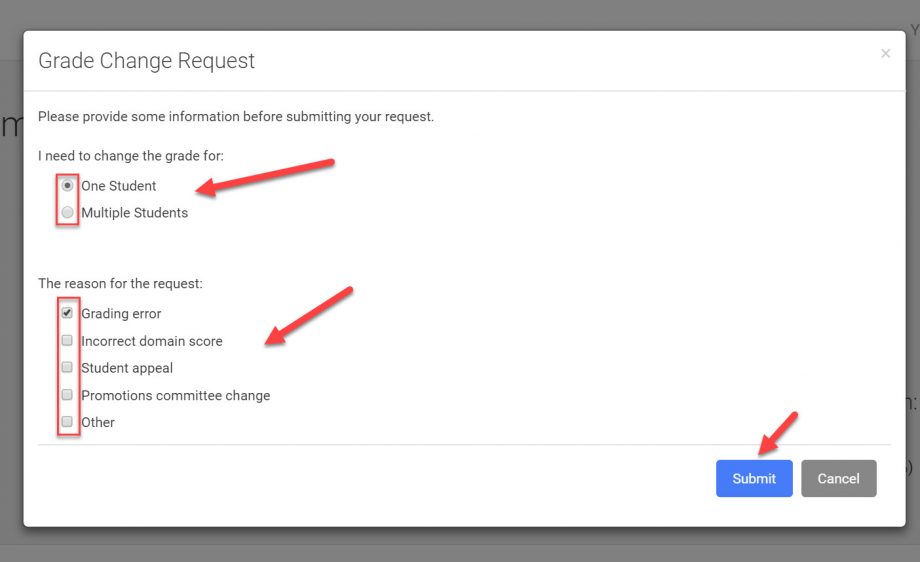Click the Grade Change Request dialog title
This screenshot has width=920, height=562.
tap(146, 61)
